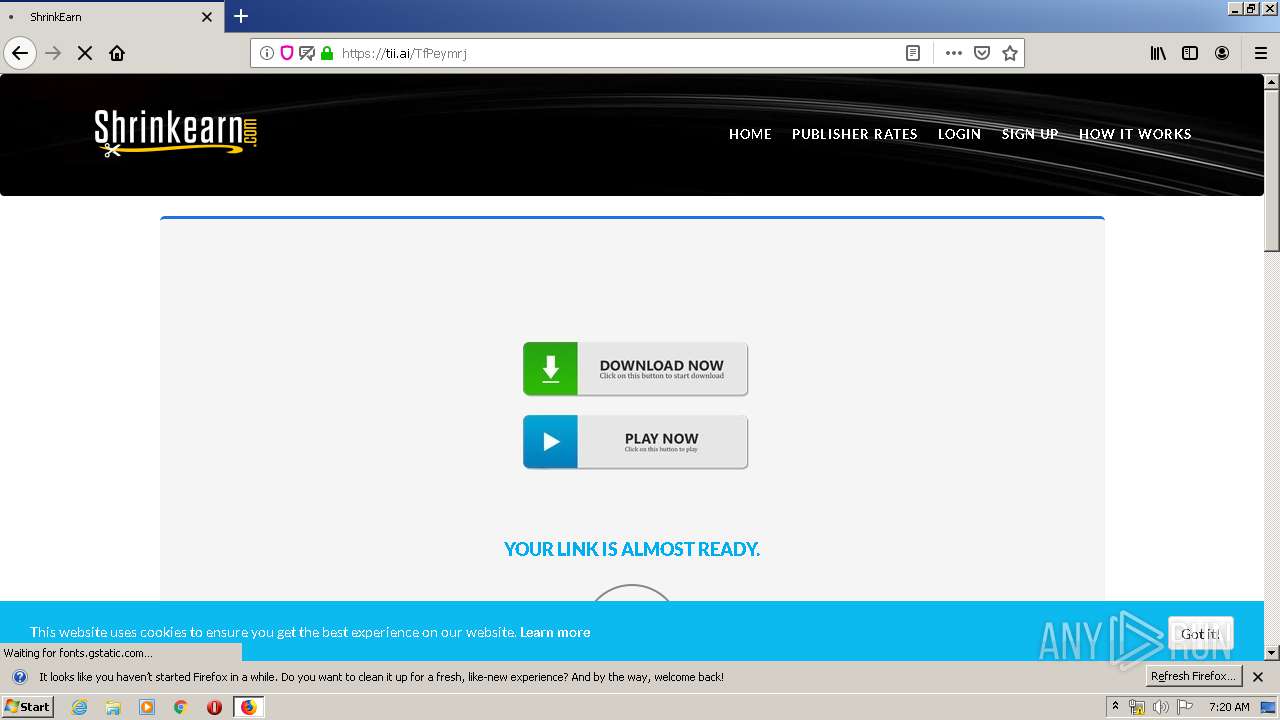Viewport: 1280px width, 720px height.
Task: Select the ShrinkEarn browser tab
Action: click(x=111, y=17)
